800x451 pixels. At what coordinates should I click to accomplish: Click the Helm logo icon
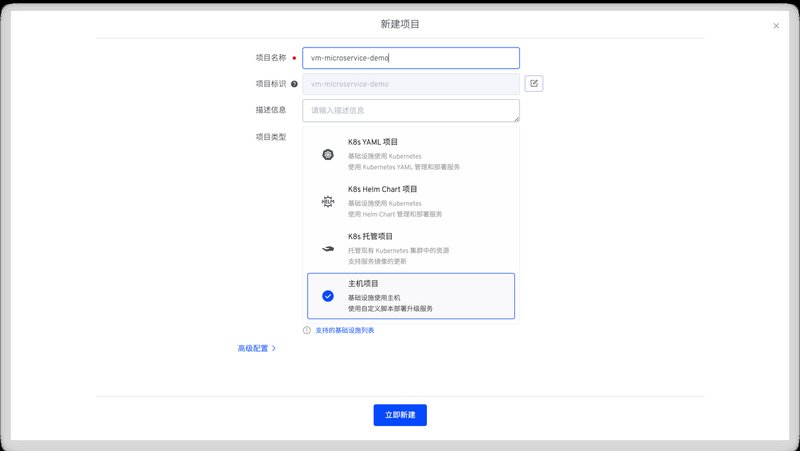(x=327, y=201)
